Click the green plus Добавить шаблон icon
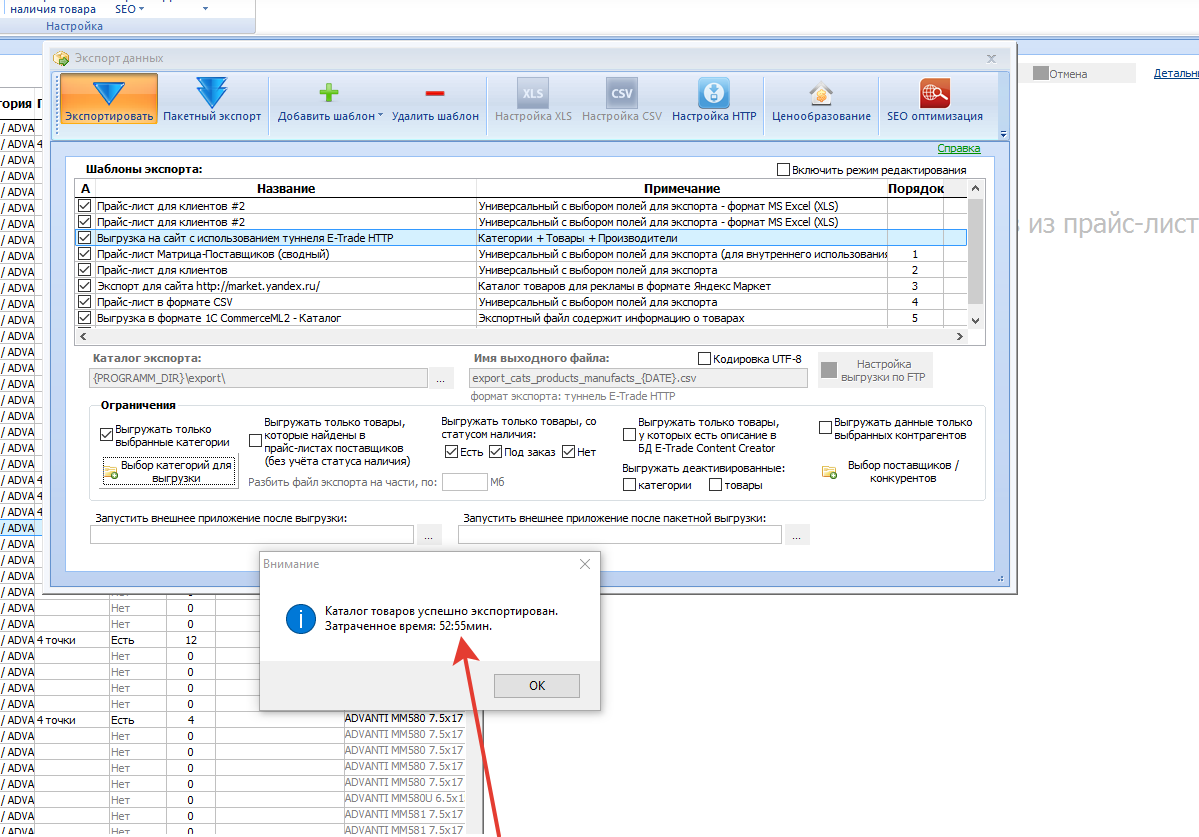Image resolution: width=1199 pixels, height=837 pixels. [329, 93]
